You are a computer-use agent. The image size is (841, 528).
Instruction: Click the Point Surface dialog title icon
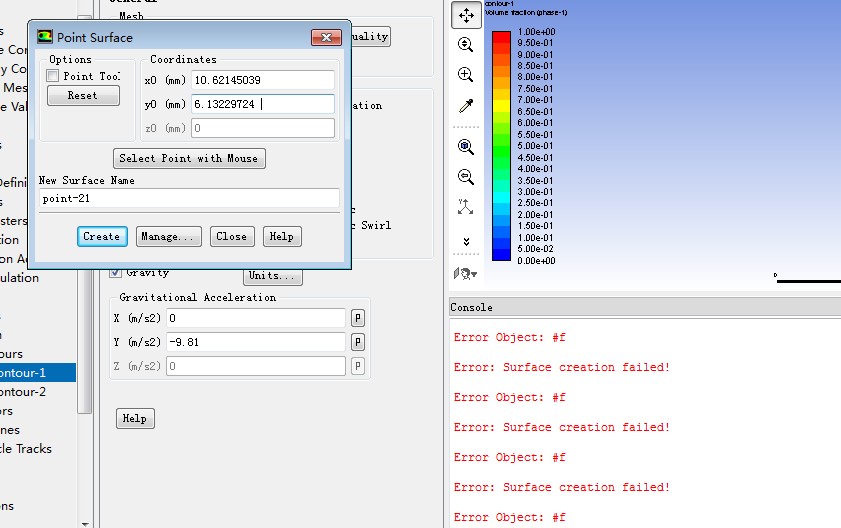(x=45, y=37)
